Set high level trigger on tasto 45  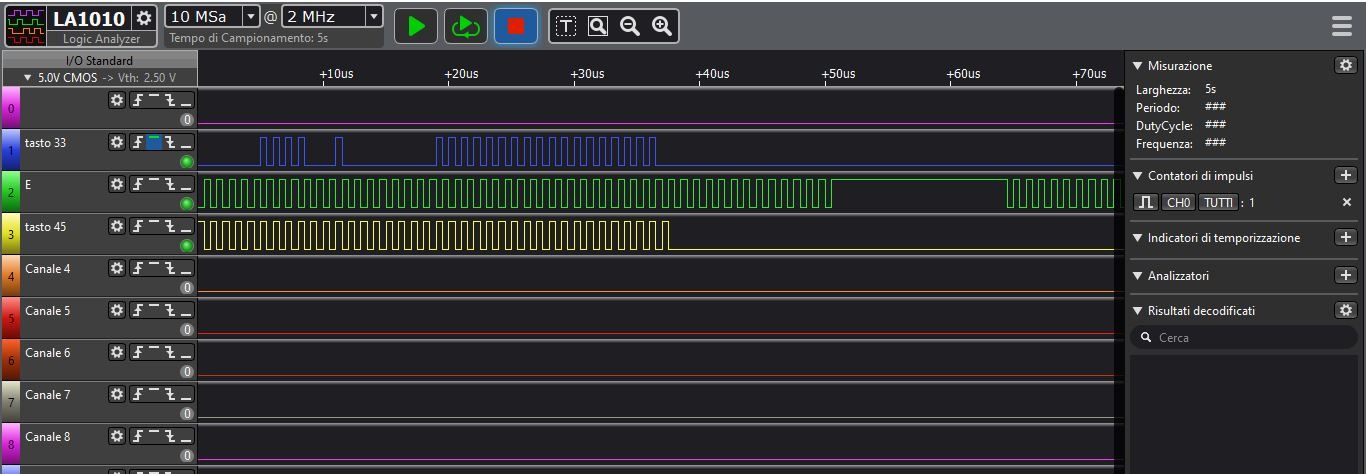[154, 227]
